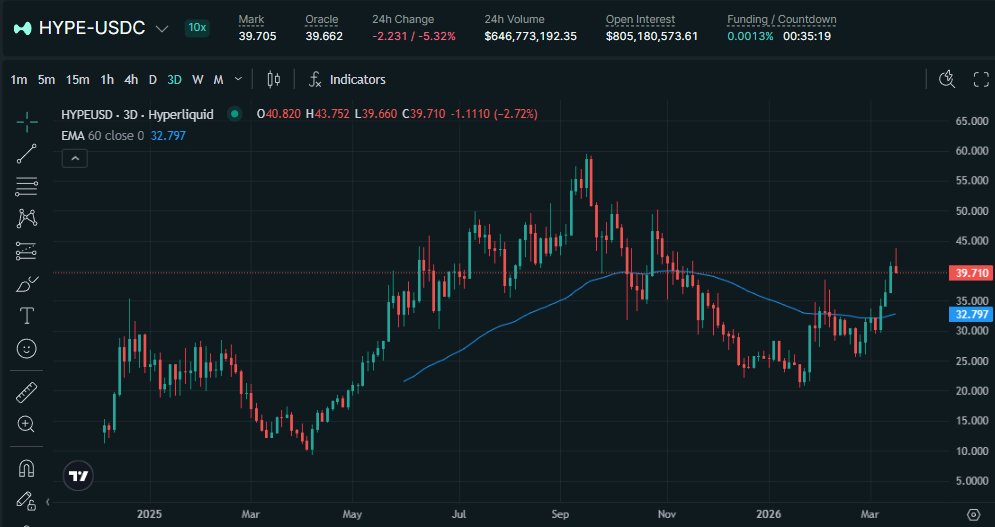The height and width of the screenshot is (527, 995).
Task: Enter fullscreen chart mode
Action: 981,79
